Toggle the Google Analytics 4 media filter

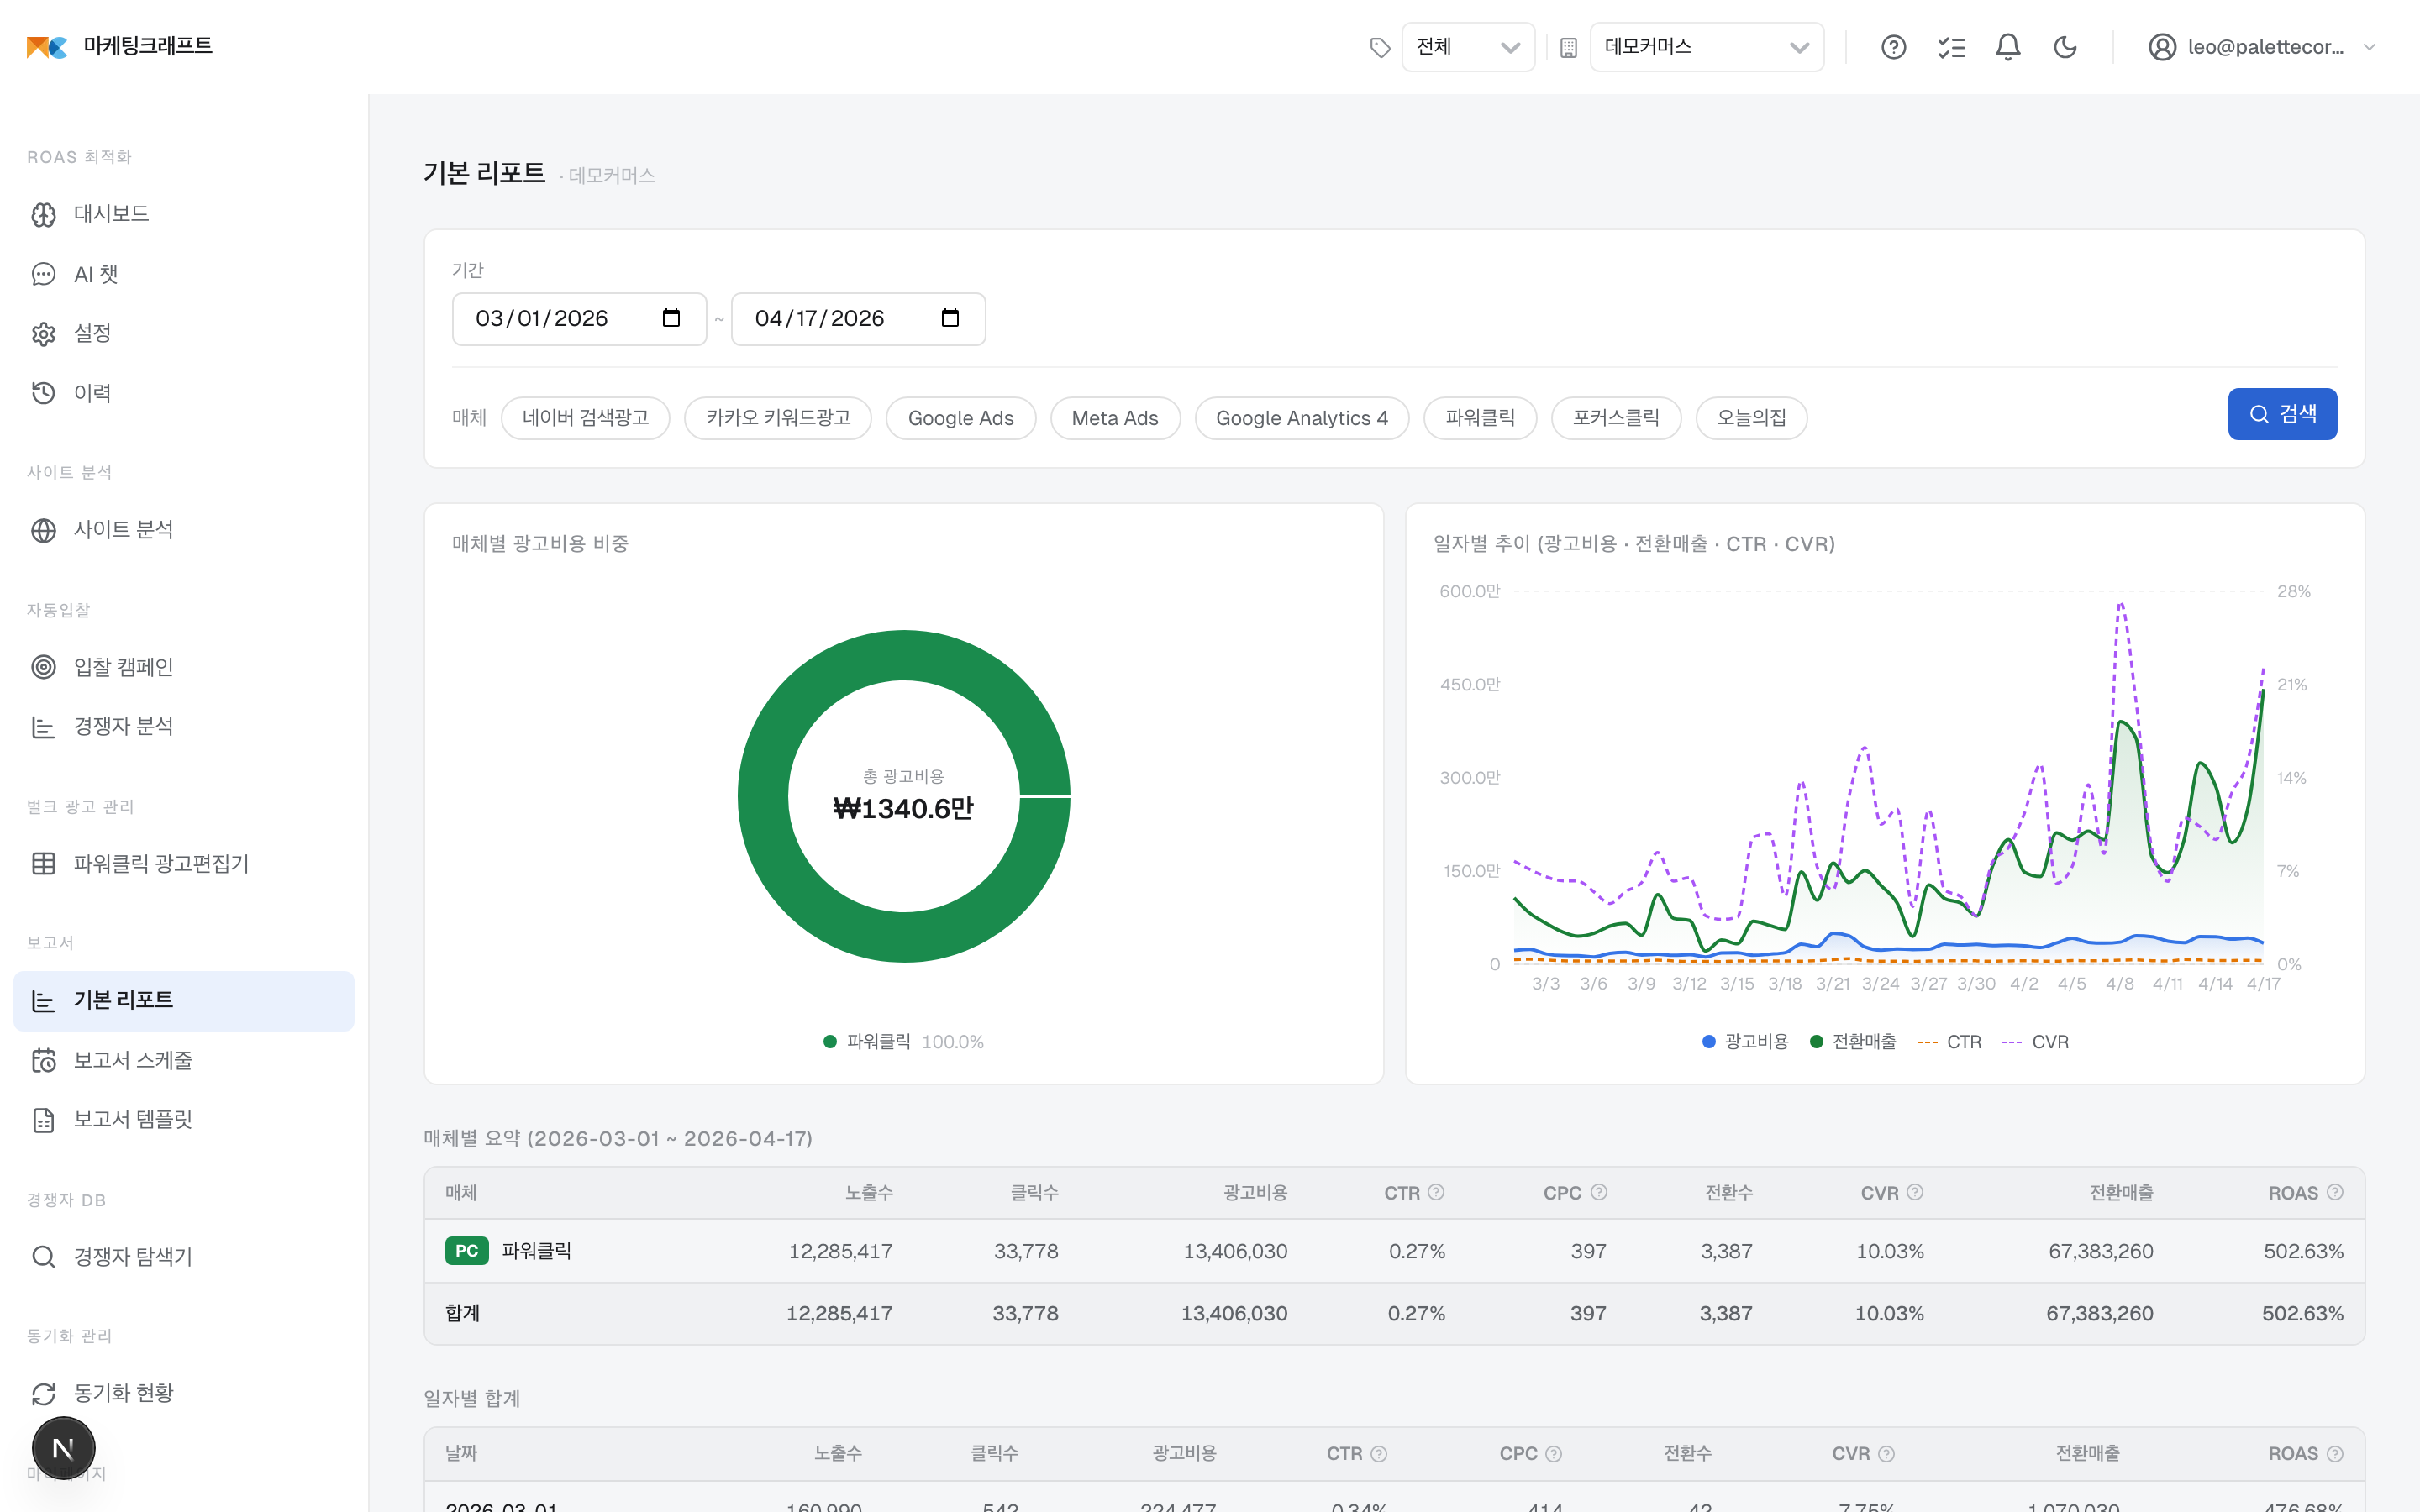pyautogui.click(x=1302, y=418)
